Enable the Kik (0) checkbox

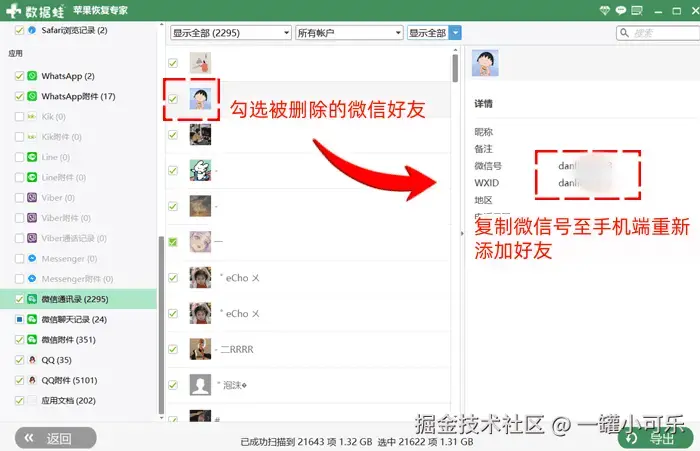coord(19,117)
